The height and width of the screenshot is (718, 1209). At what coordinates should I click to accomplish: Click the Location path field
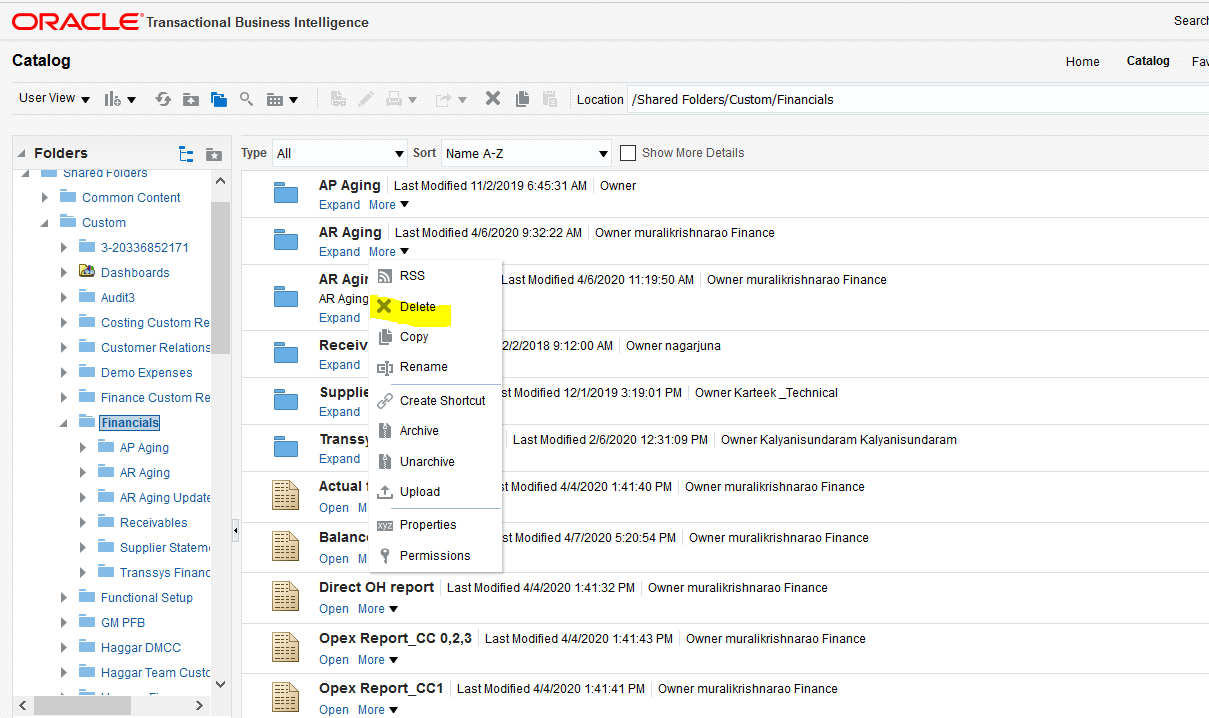point(917,99)
